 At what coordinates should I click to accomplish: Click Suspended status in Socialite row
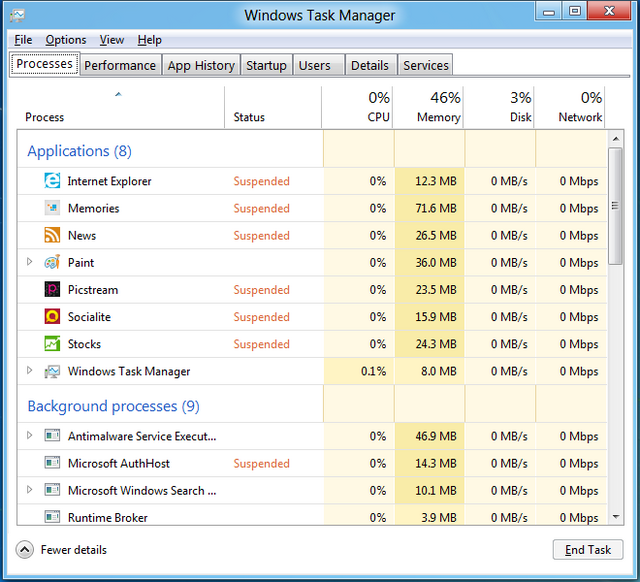[x=261, y=317]
